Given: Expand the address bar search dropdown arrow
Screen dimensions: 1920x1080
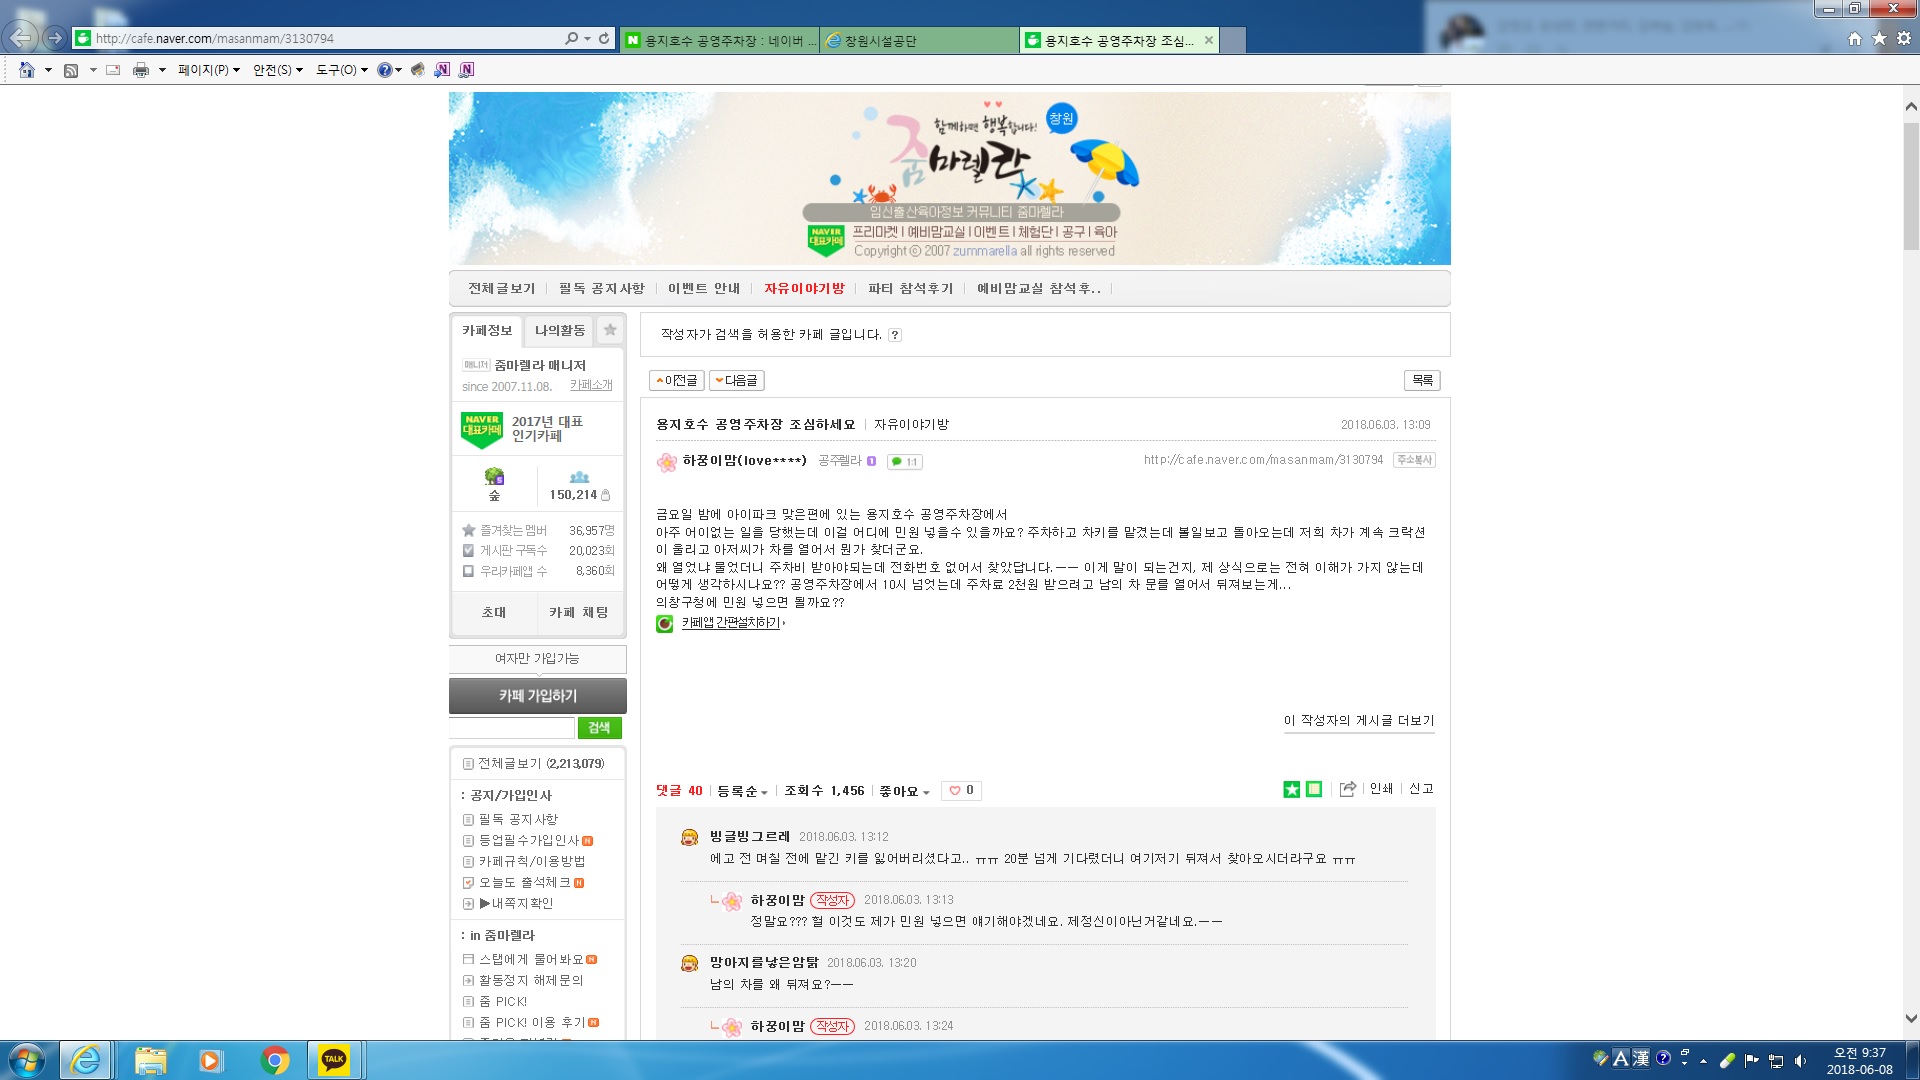Looking at the screenshot, I should 587,39.
